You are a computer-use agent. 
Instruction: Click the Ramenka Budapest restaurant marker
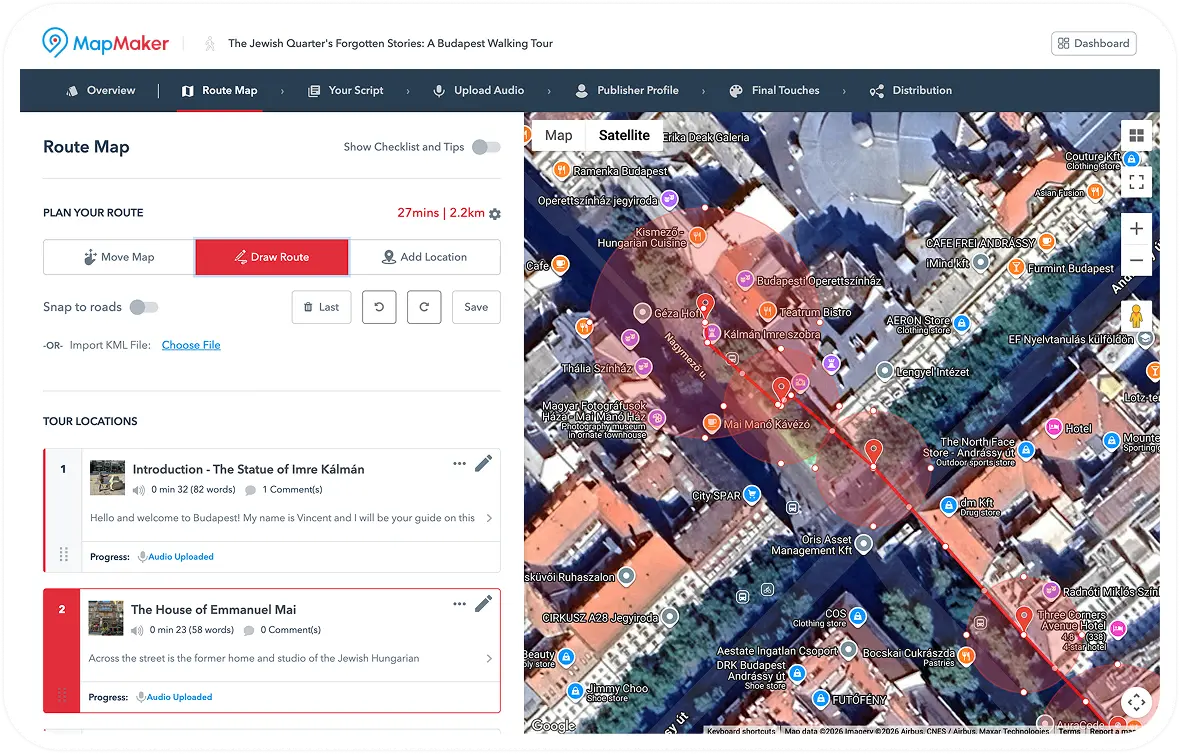[561, 170]
